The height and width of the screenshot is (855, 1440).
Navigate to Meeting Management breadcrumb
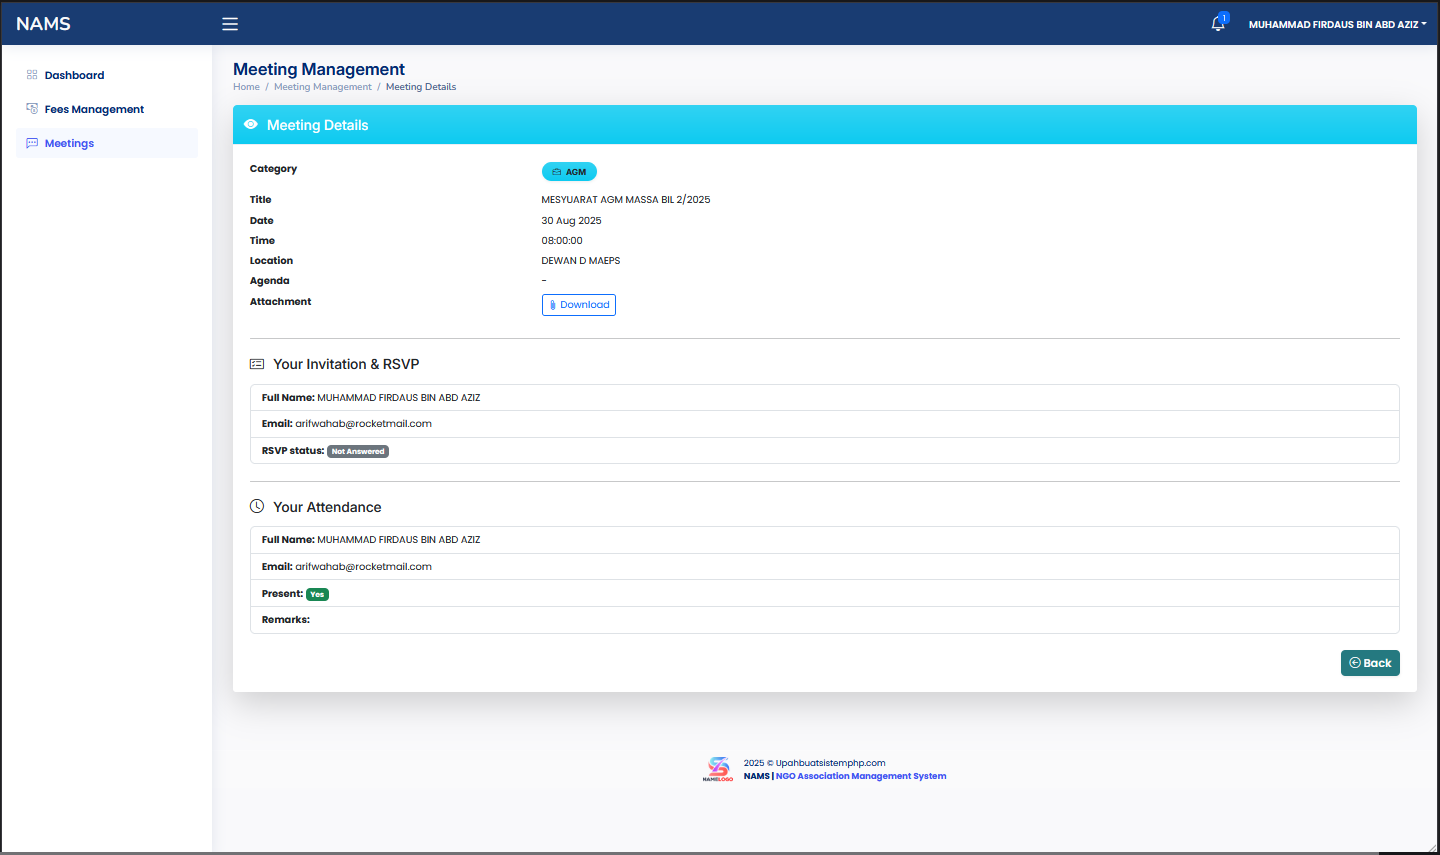click(x=322, y=87)
